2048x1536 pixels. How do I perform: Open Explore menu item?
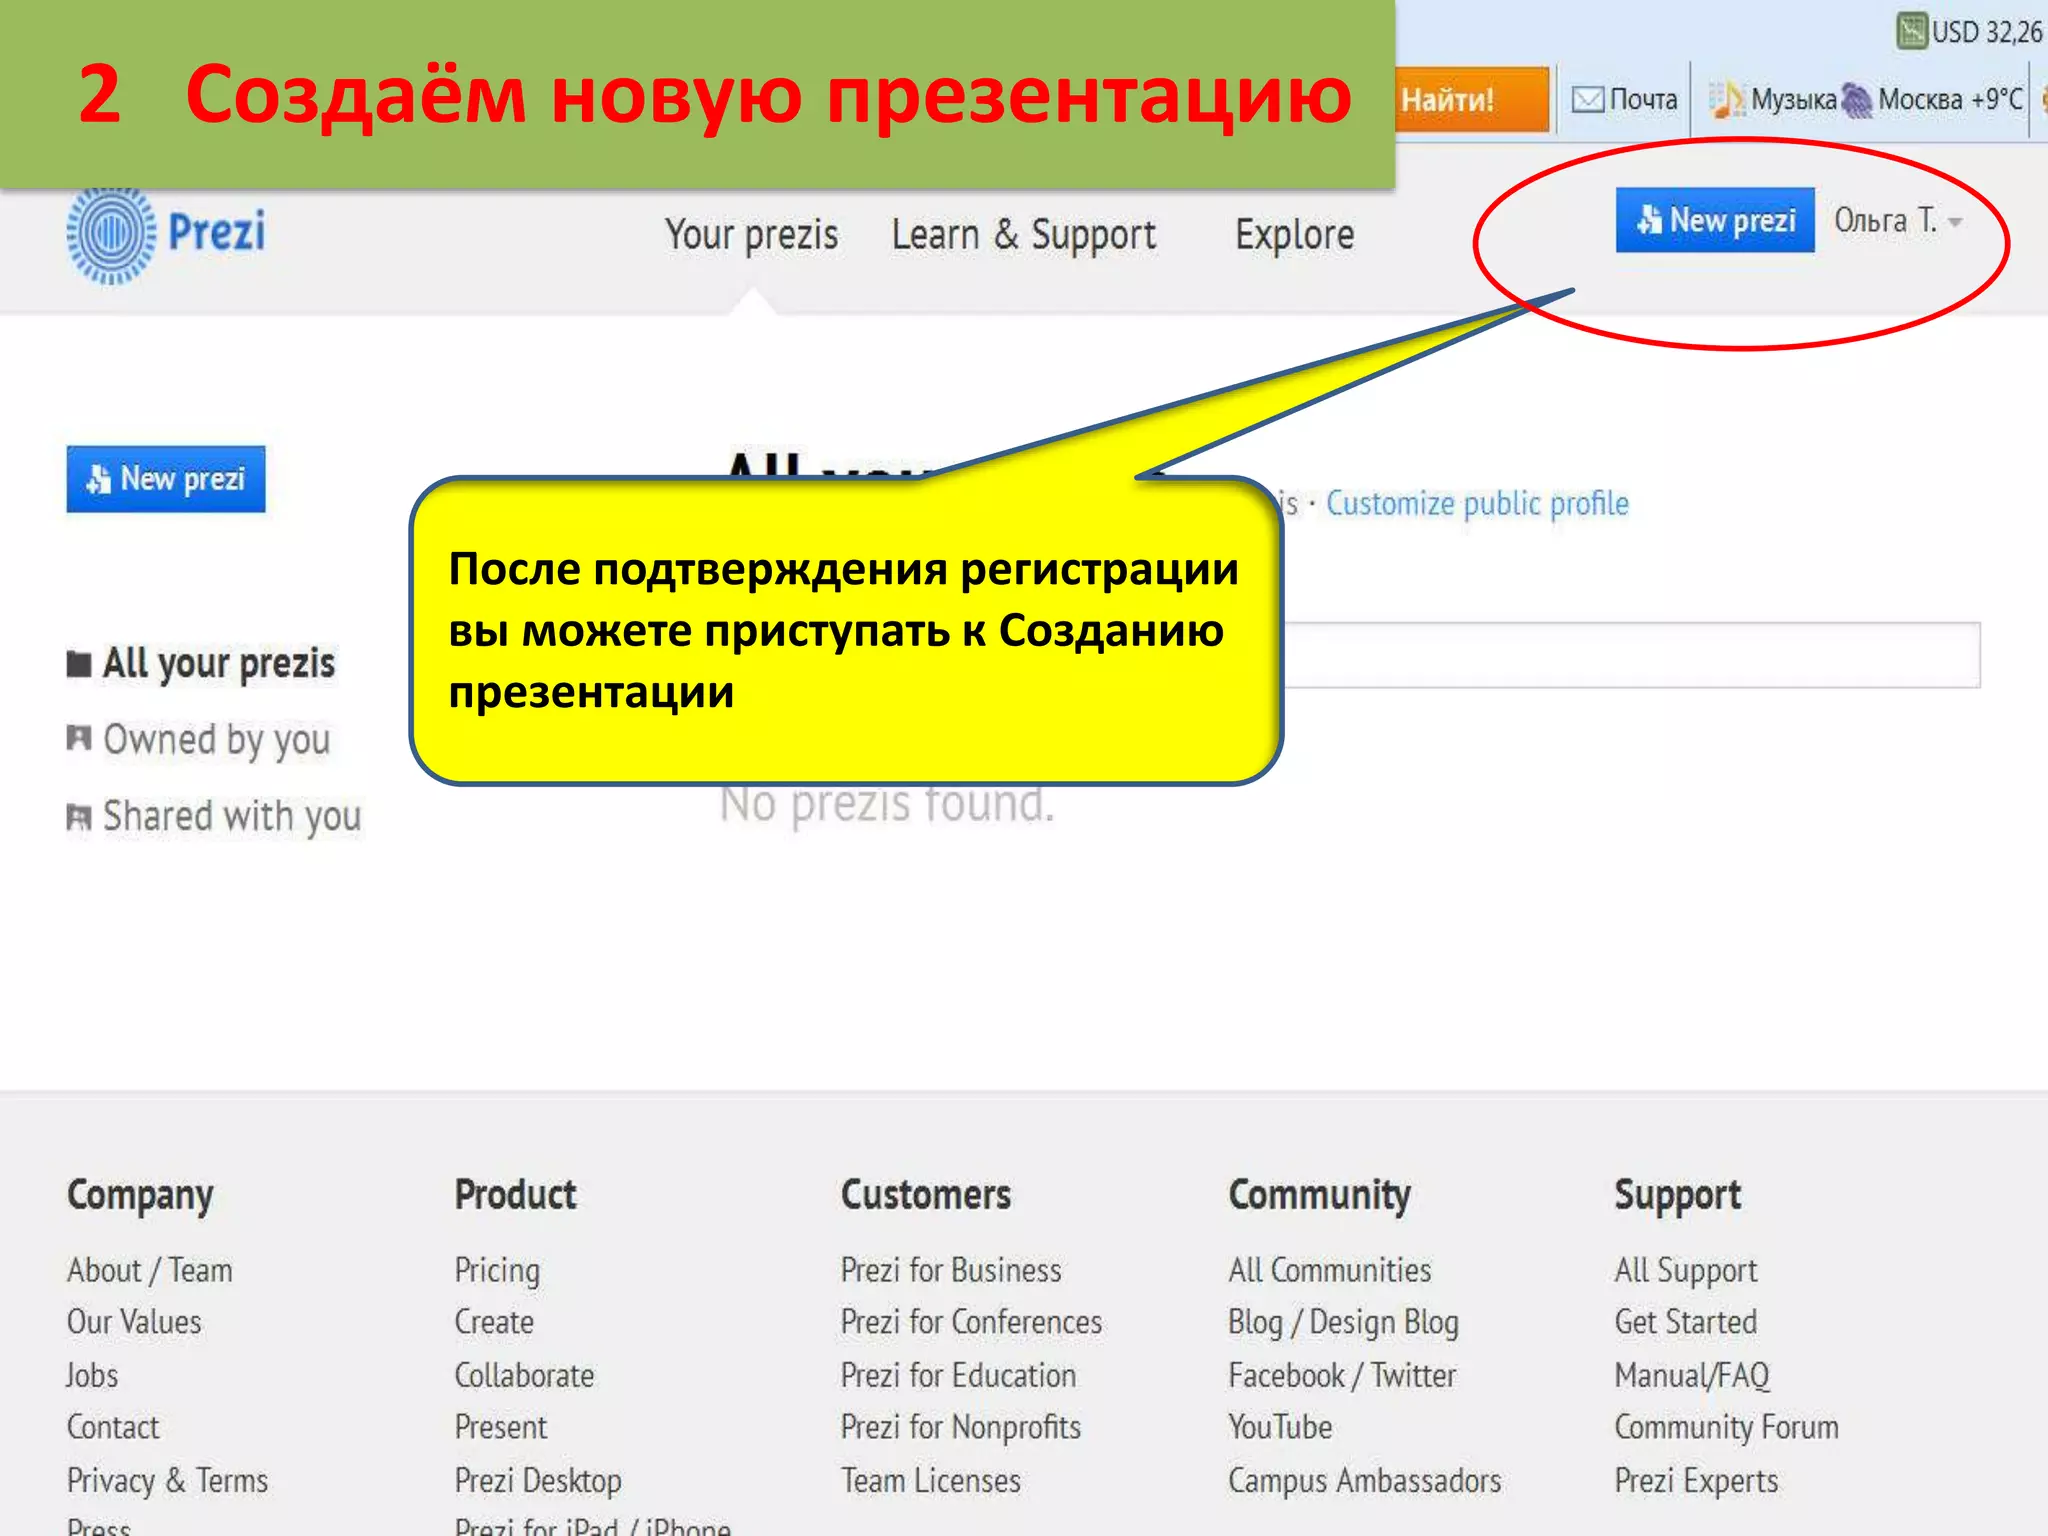pos(1294,235)
